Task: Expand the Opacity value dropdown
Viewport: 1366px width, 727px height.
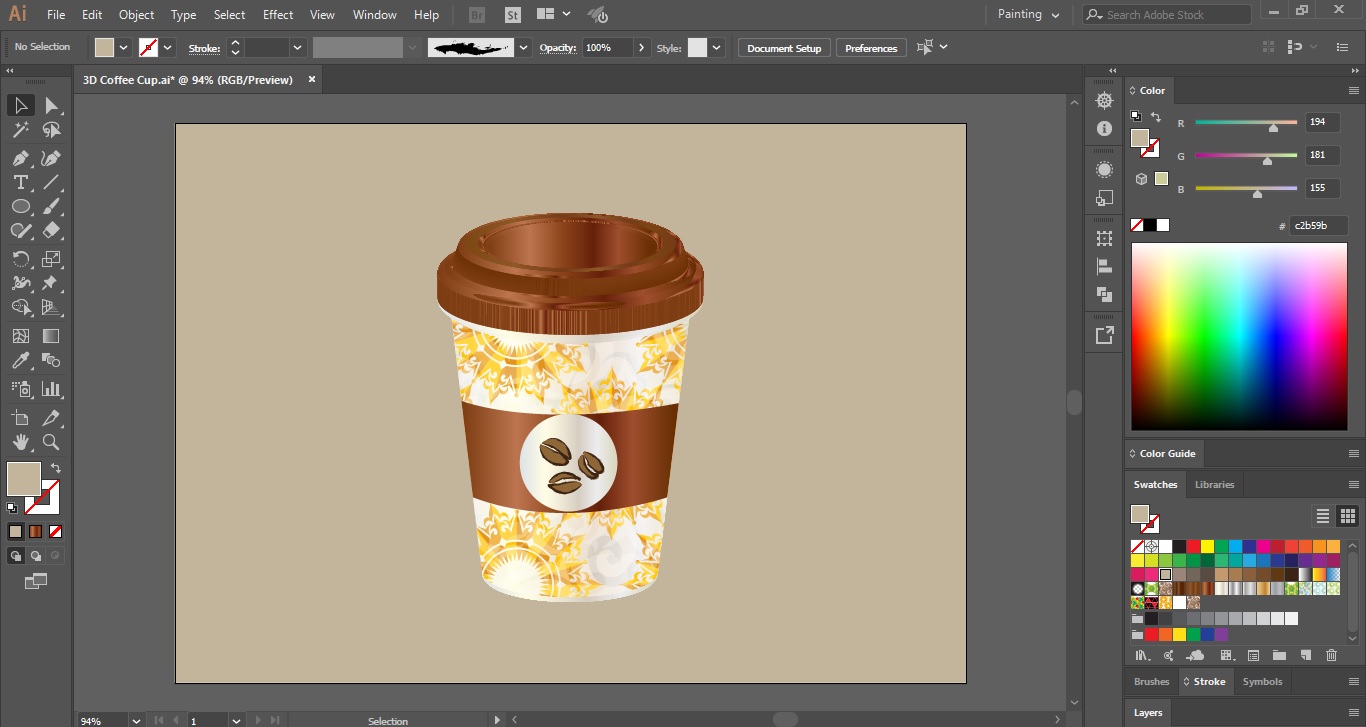Action: [x=641, y=48]
